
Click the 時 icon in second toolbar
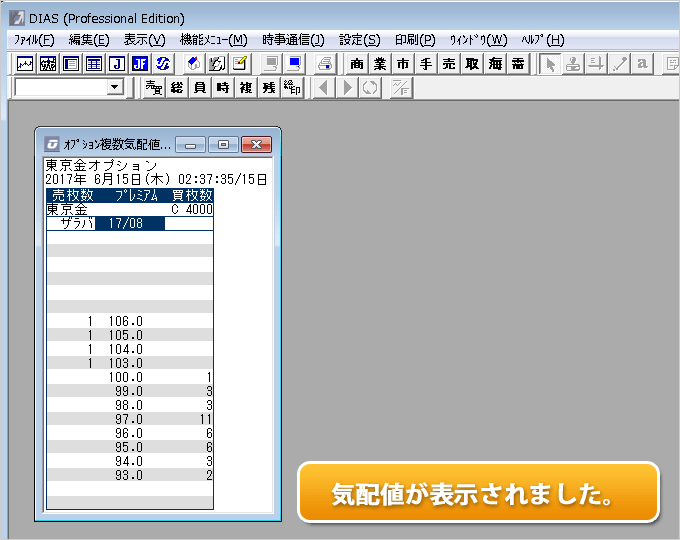click(x=222, y=88)
